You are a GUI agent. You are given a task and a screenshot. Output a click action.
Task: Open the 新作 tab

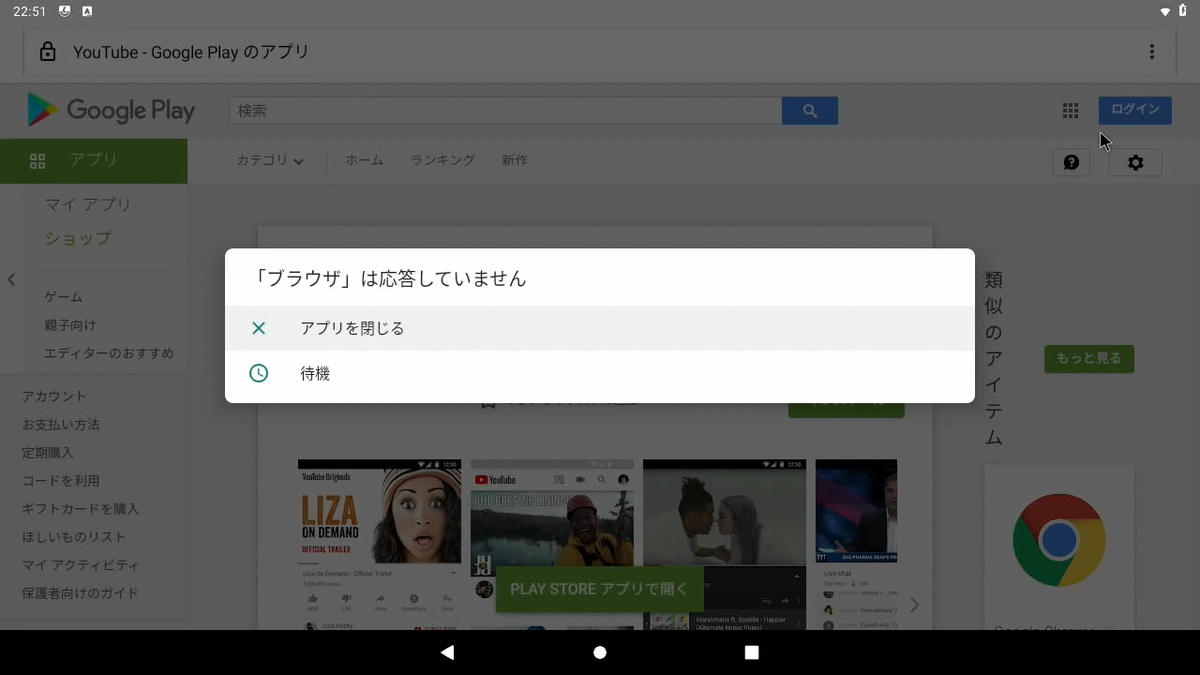(x=515, y=160)
